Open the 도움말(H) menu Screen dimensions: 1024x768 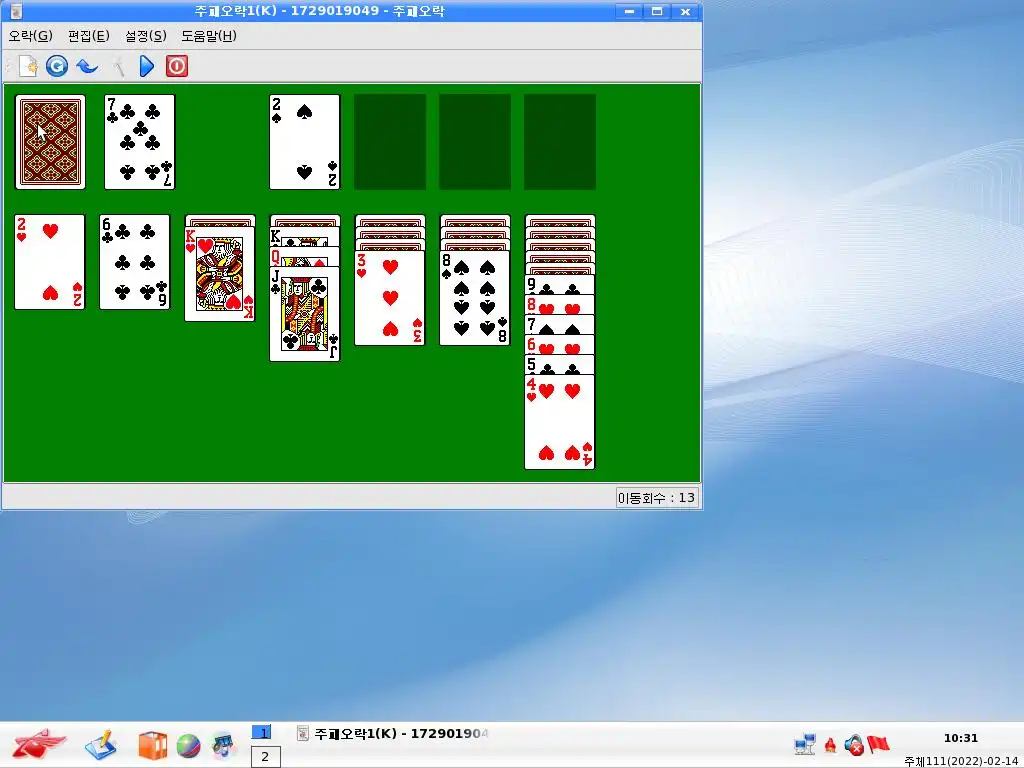click(209, 36)
